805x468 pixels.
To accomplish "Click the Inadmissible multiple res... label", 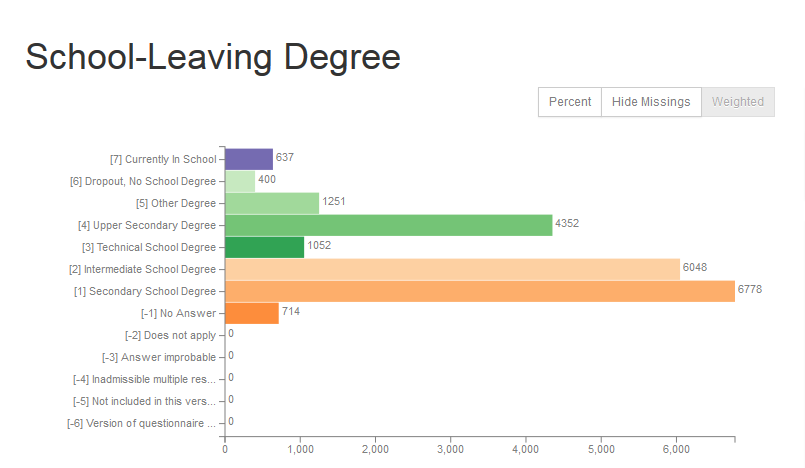I will (144, 379).
